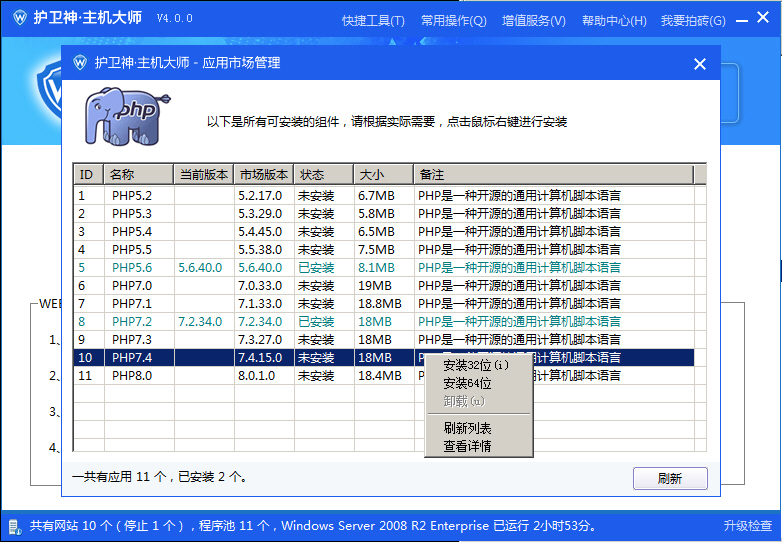Image resolution: width=782 pixels, height=542 pixels.
Task: Click 升级检查 in status bar
Action: [748, 526]
